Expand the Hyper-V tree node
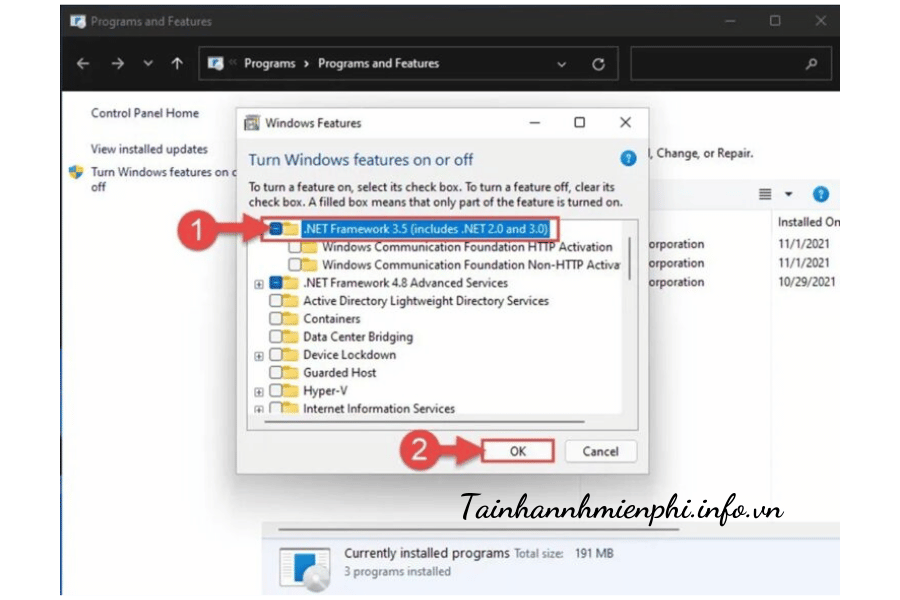 [x=259, y=391]
